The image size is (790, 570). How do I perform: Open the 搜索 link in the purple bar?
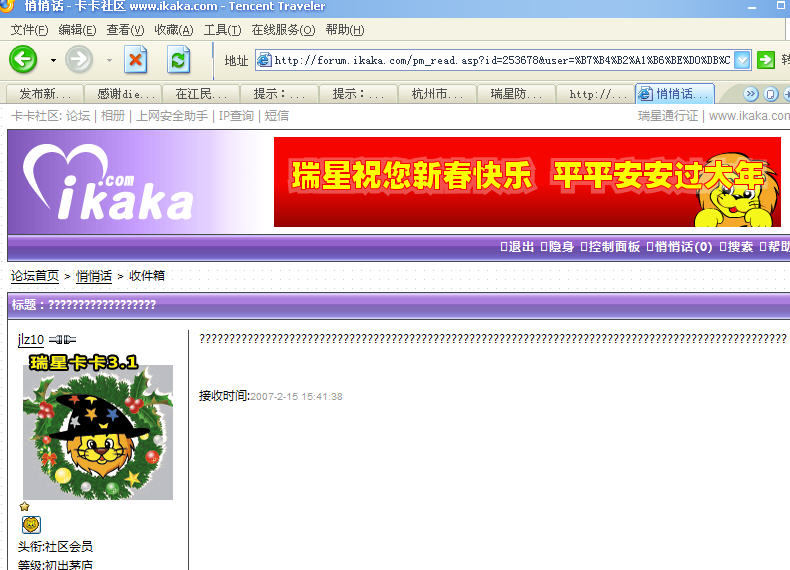pos(740,247)
